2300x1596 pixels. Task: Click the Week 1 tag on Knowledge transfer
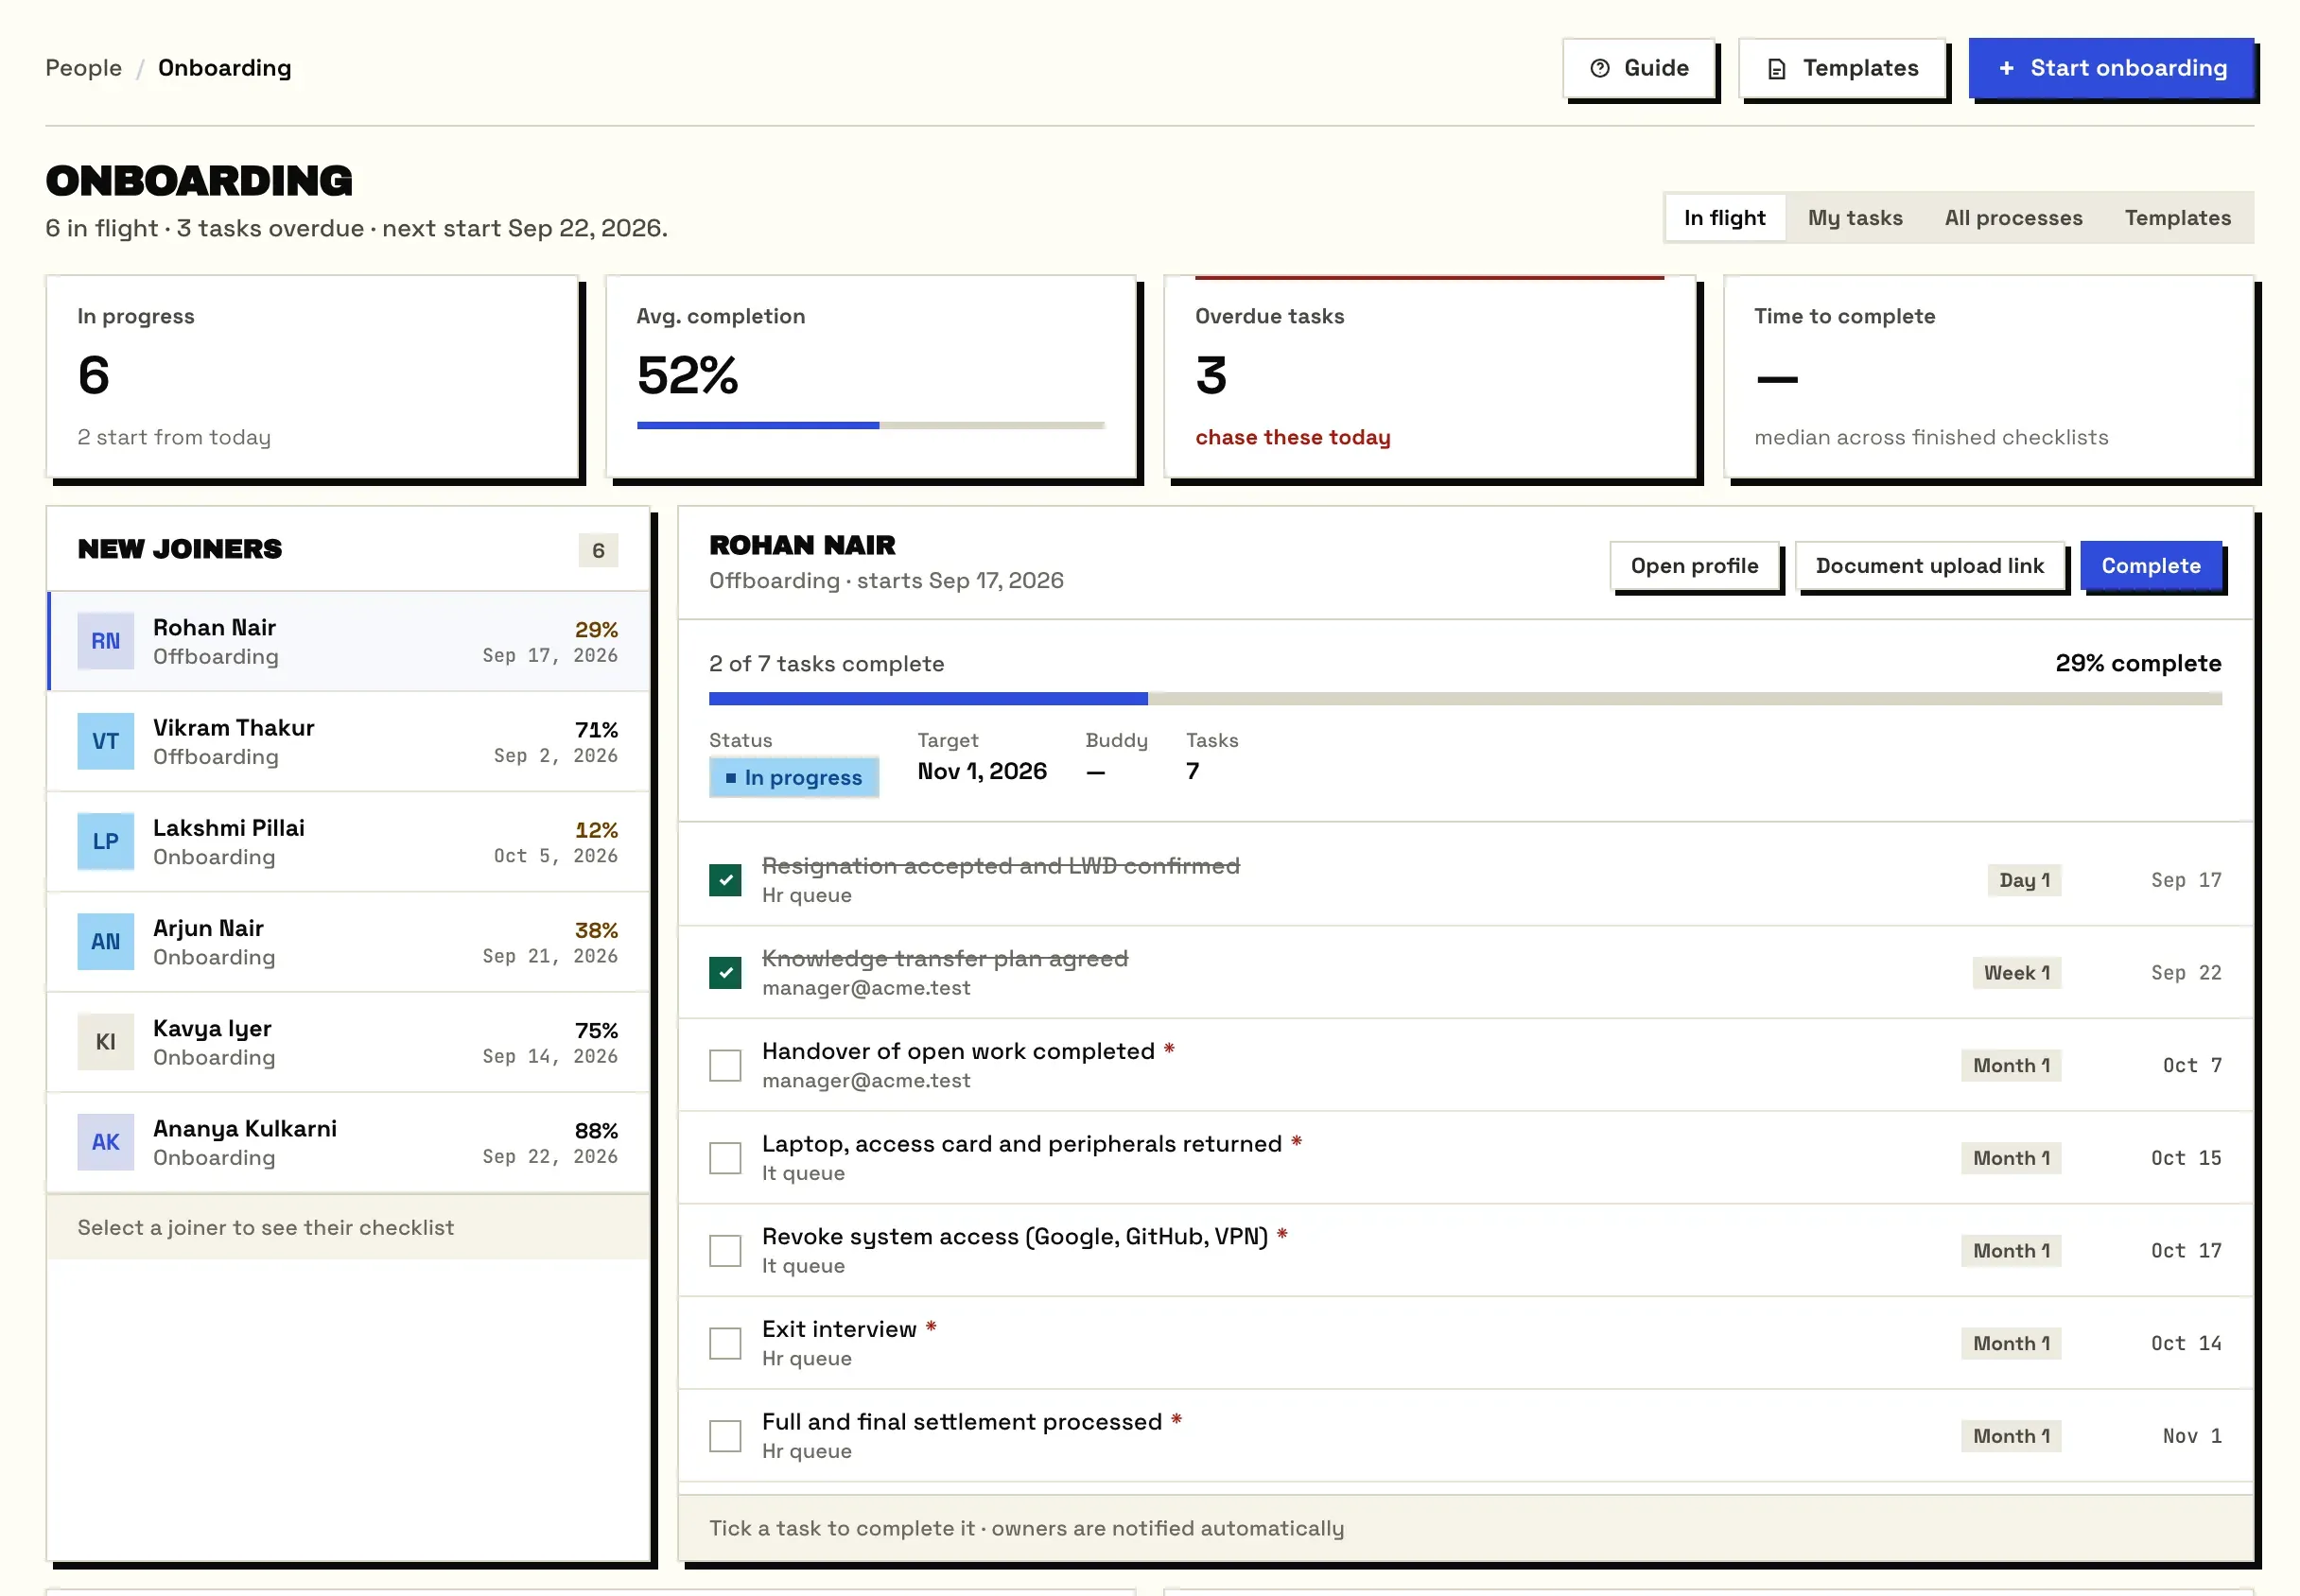[x=2016, y=972]
